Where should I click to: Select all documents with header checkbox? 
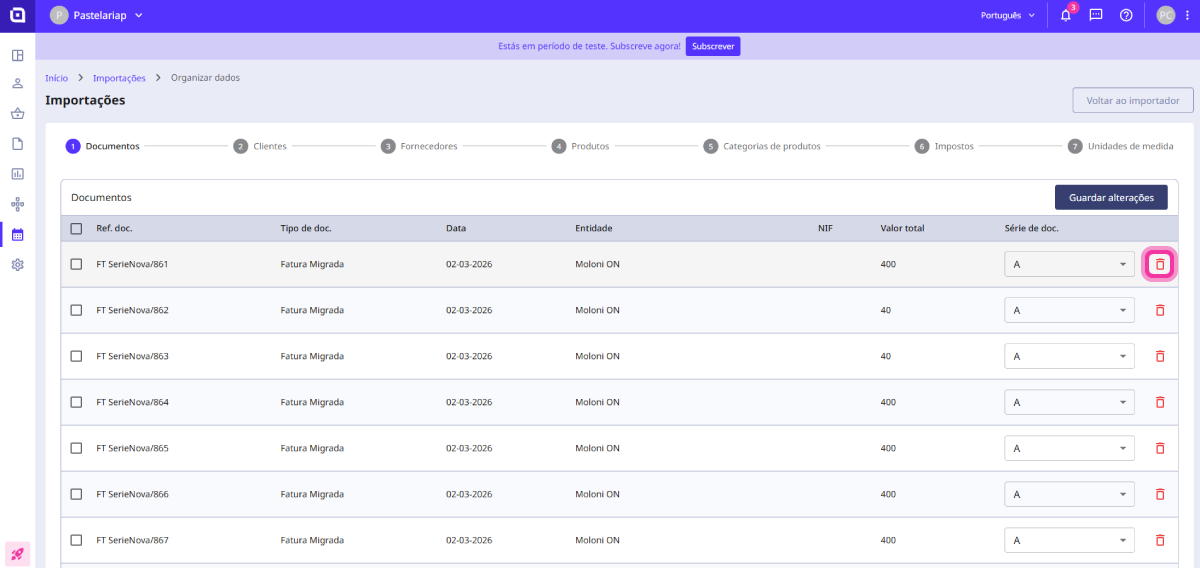click(77, 229)
